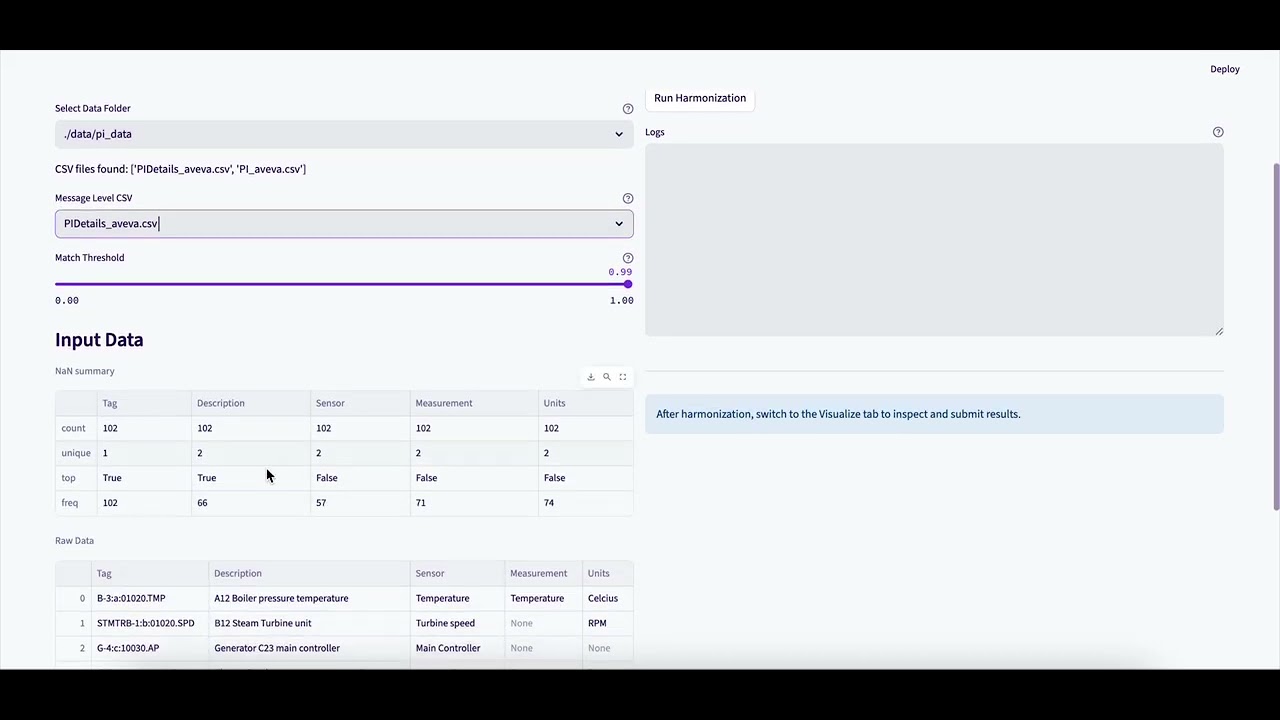Open the ./data/pi_data folder dropdown

[x=344, y=134]
